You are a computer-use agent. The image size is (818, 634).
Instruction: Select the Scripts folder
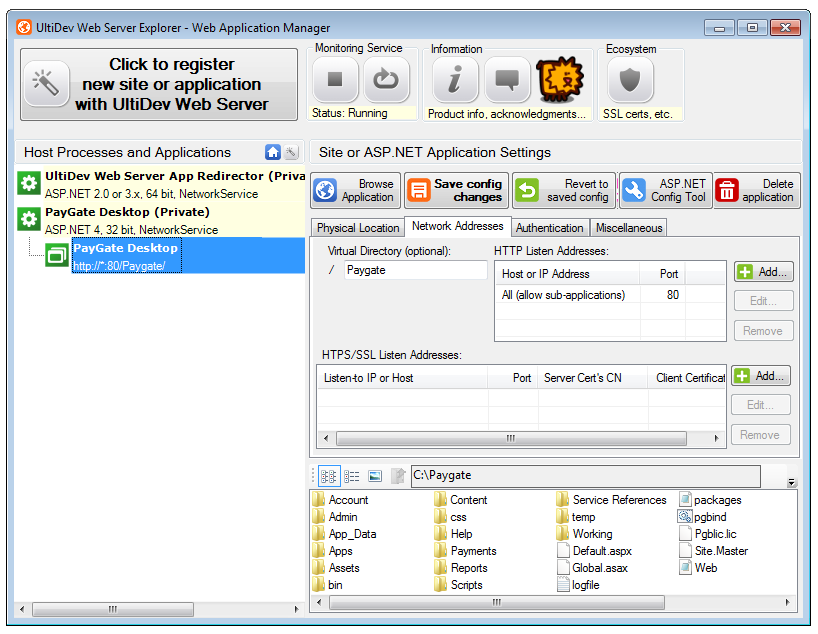click(459, 585)
